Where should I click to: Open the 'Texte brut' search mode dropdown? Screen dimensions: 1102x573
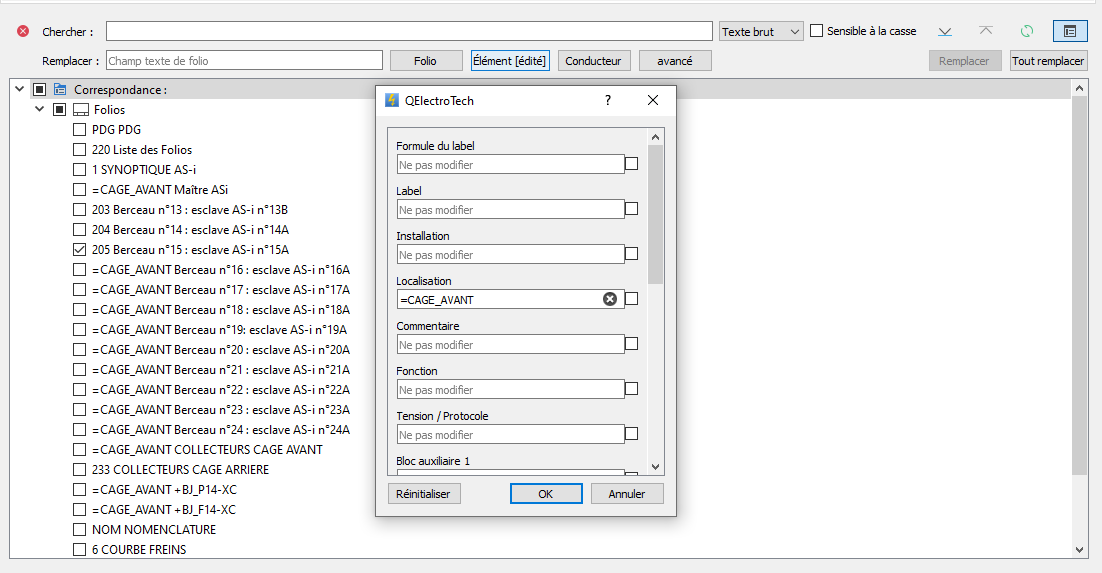761,31
